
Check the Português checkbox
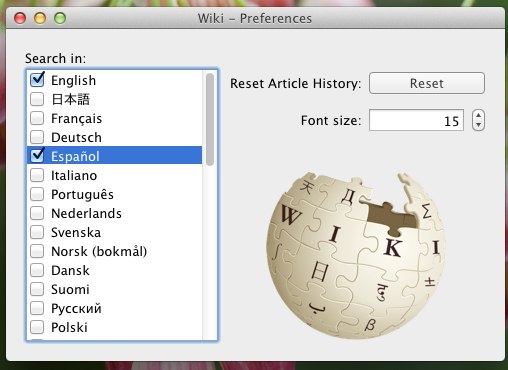click(37, 194)
